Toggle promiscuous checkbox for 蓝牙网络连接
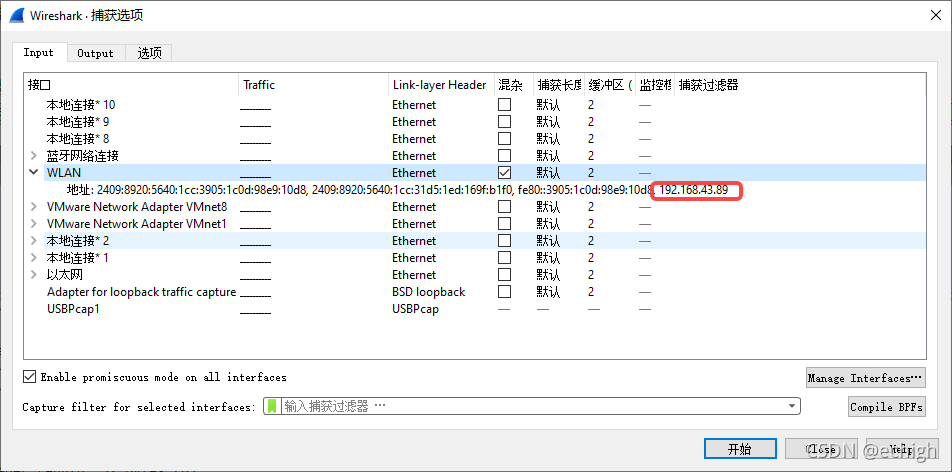952x472 pixels. pyautogui.click(x=504, y=156)
